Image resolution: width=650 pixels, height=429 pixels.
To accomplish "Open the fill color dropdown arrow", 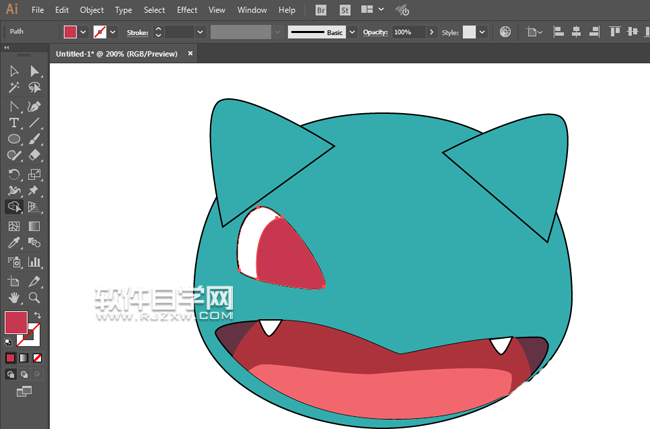I will click(82, 32).
